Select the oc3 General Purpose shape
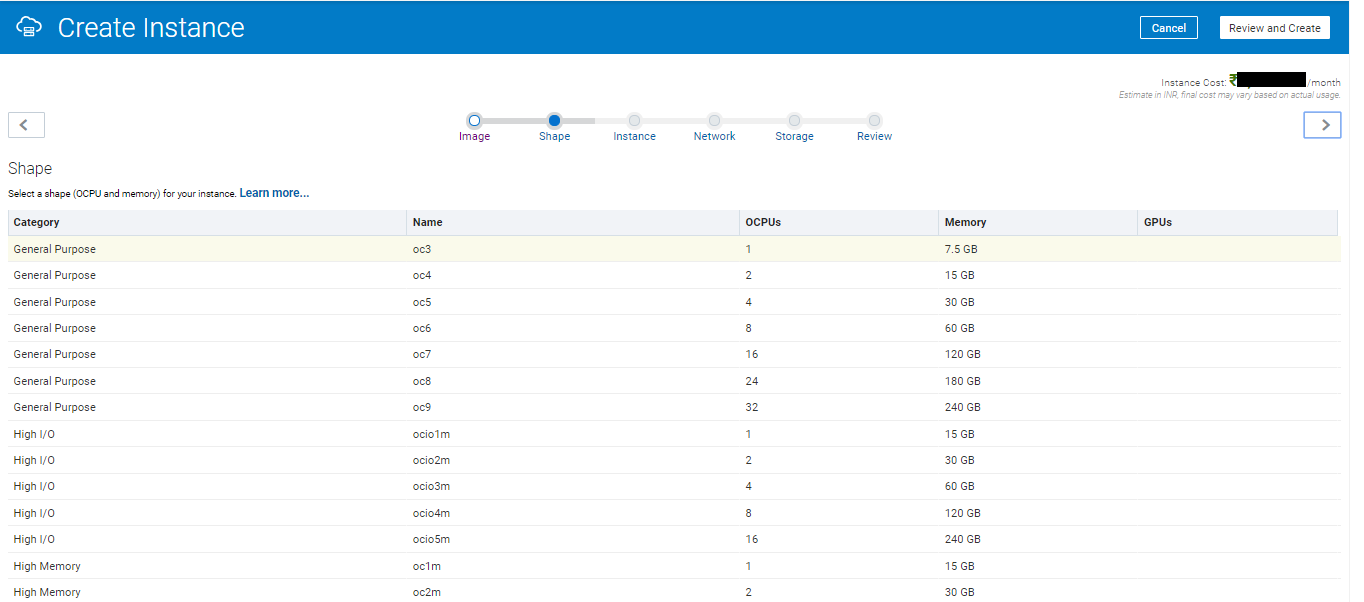This screenshot has width=1364, height=602. point(422,248)
